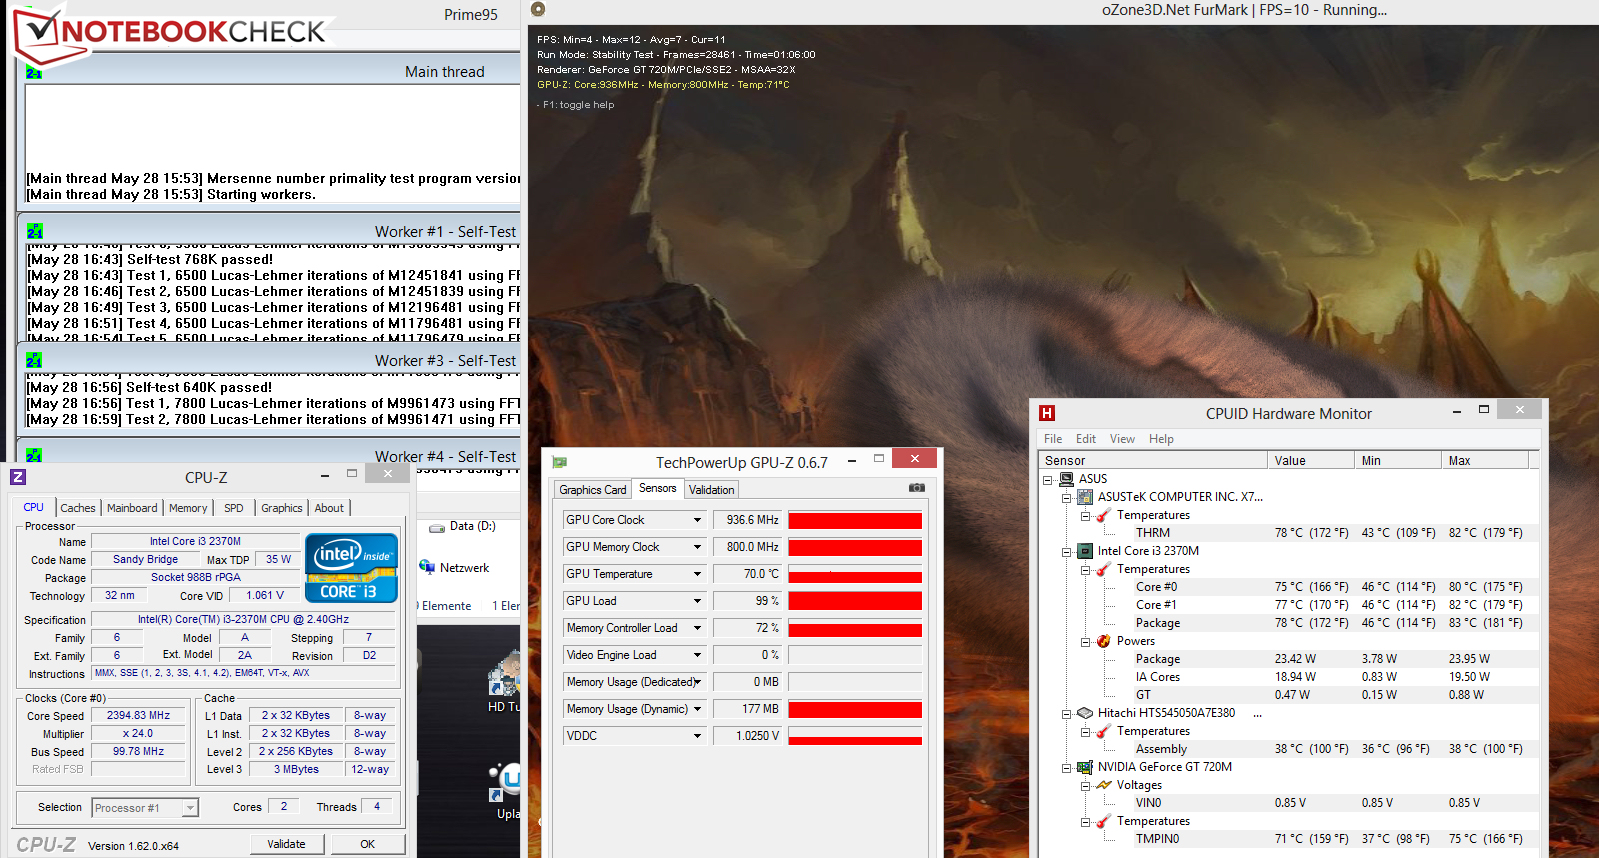Open the GPU Core Clock sensor dropdown
The image size is (1599, 858).
point(697,520)
